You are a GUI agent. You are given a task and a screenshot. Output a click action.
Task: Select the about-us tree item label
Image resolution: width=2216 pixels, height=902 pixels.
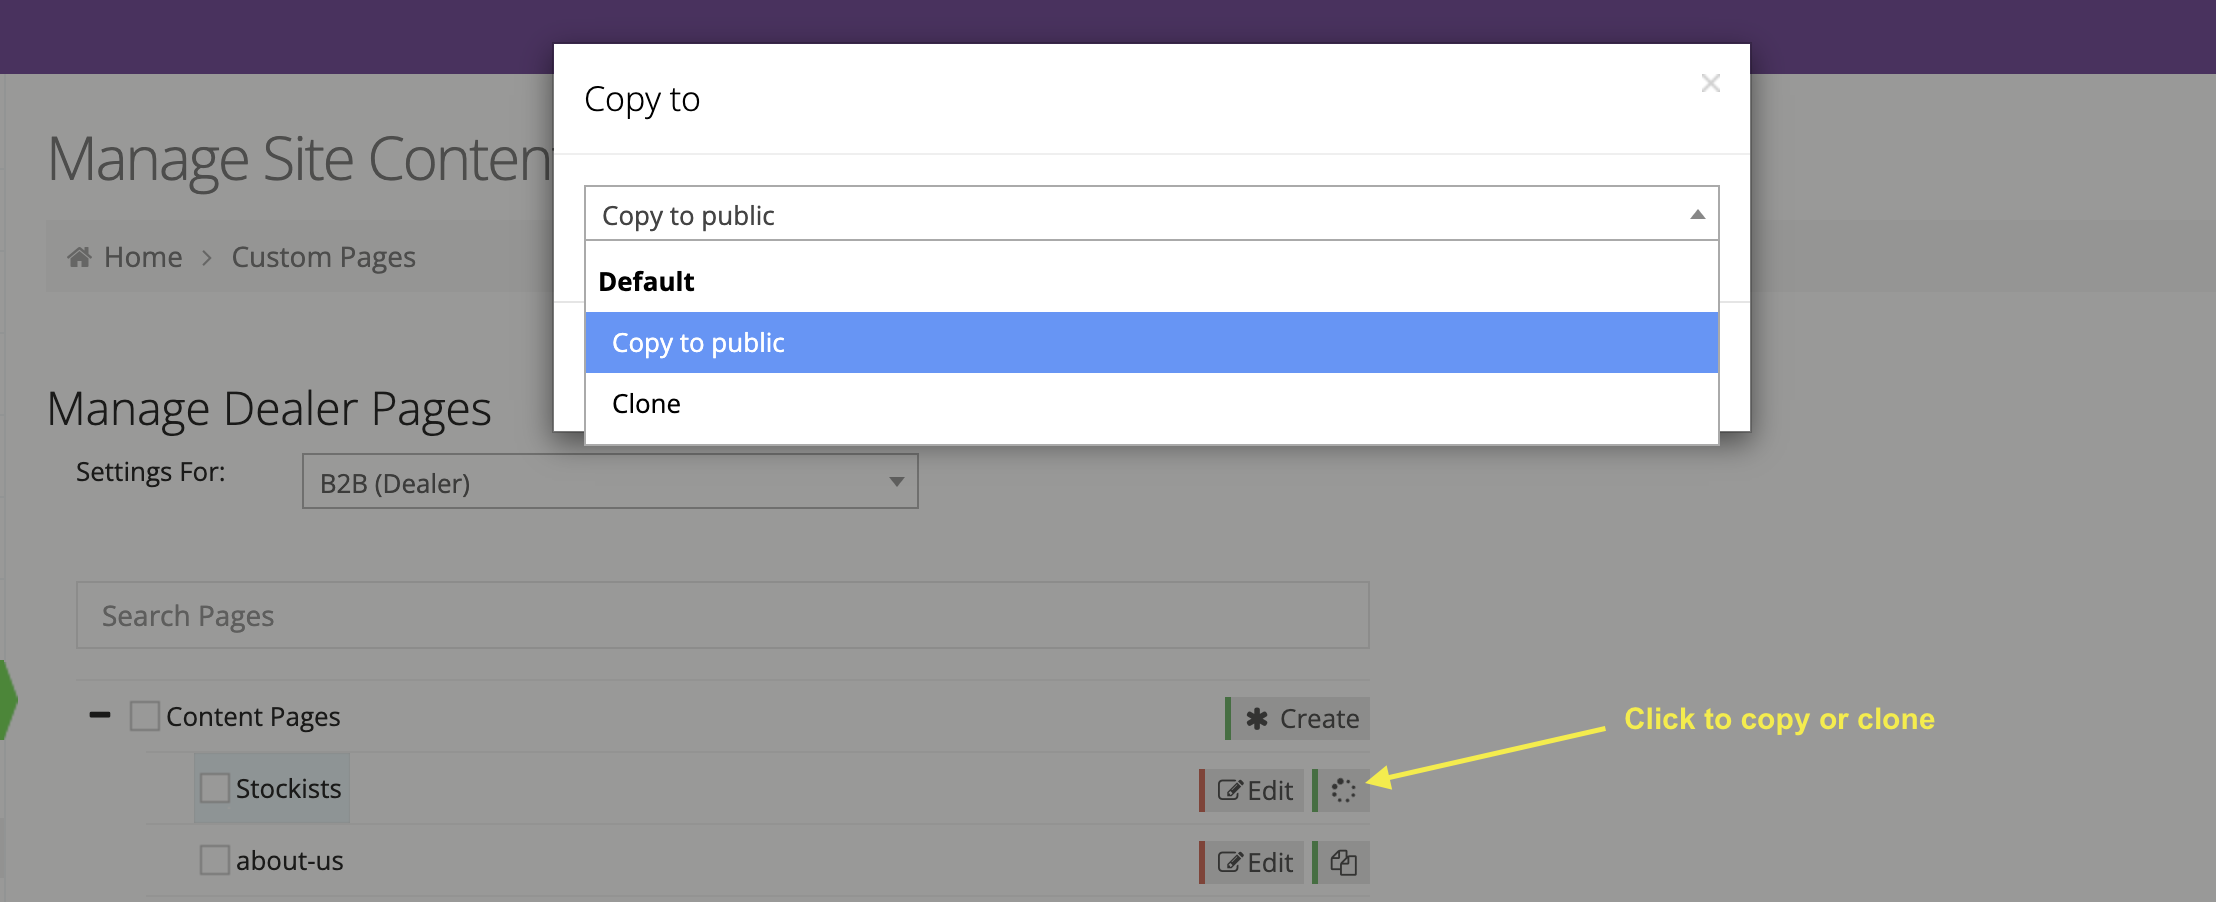click(289, 861)
